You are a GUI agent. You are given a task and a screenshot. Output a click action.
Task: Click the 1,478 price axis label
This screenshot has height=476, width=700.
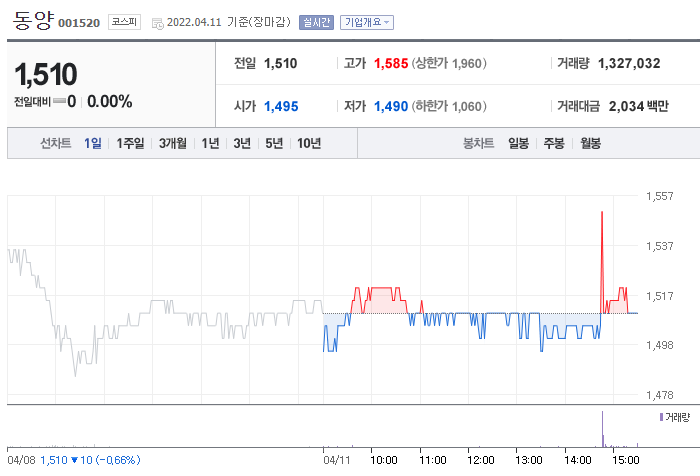[660, 395]
